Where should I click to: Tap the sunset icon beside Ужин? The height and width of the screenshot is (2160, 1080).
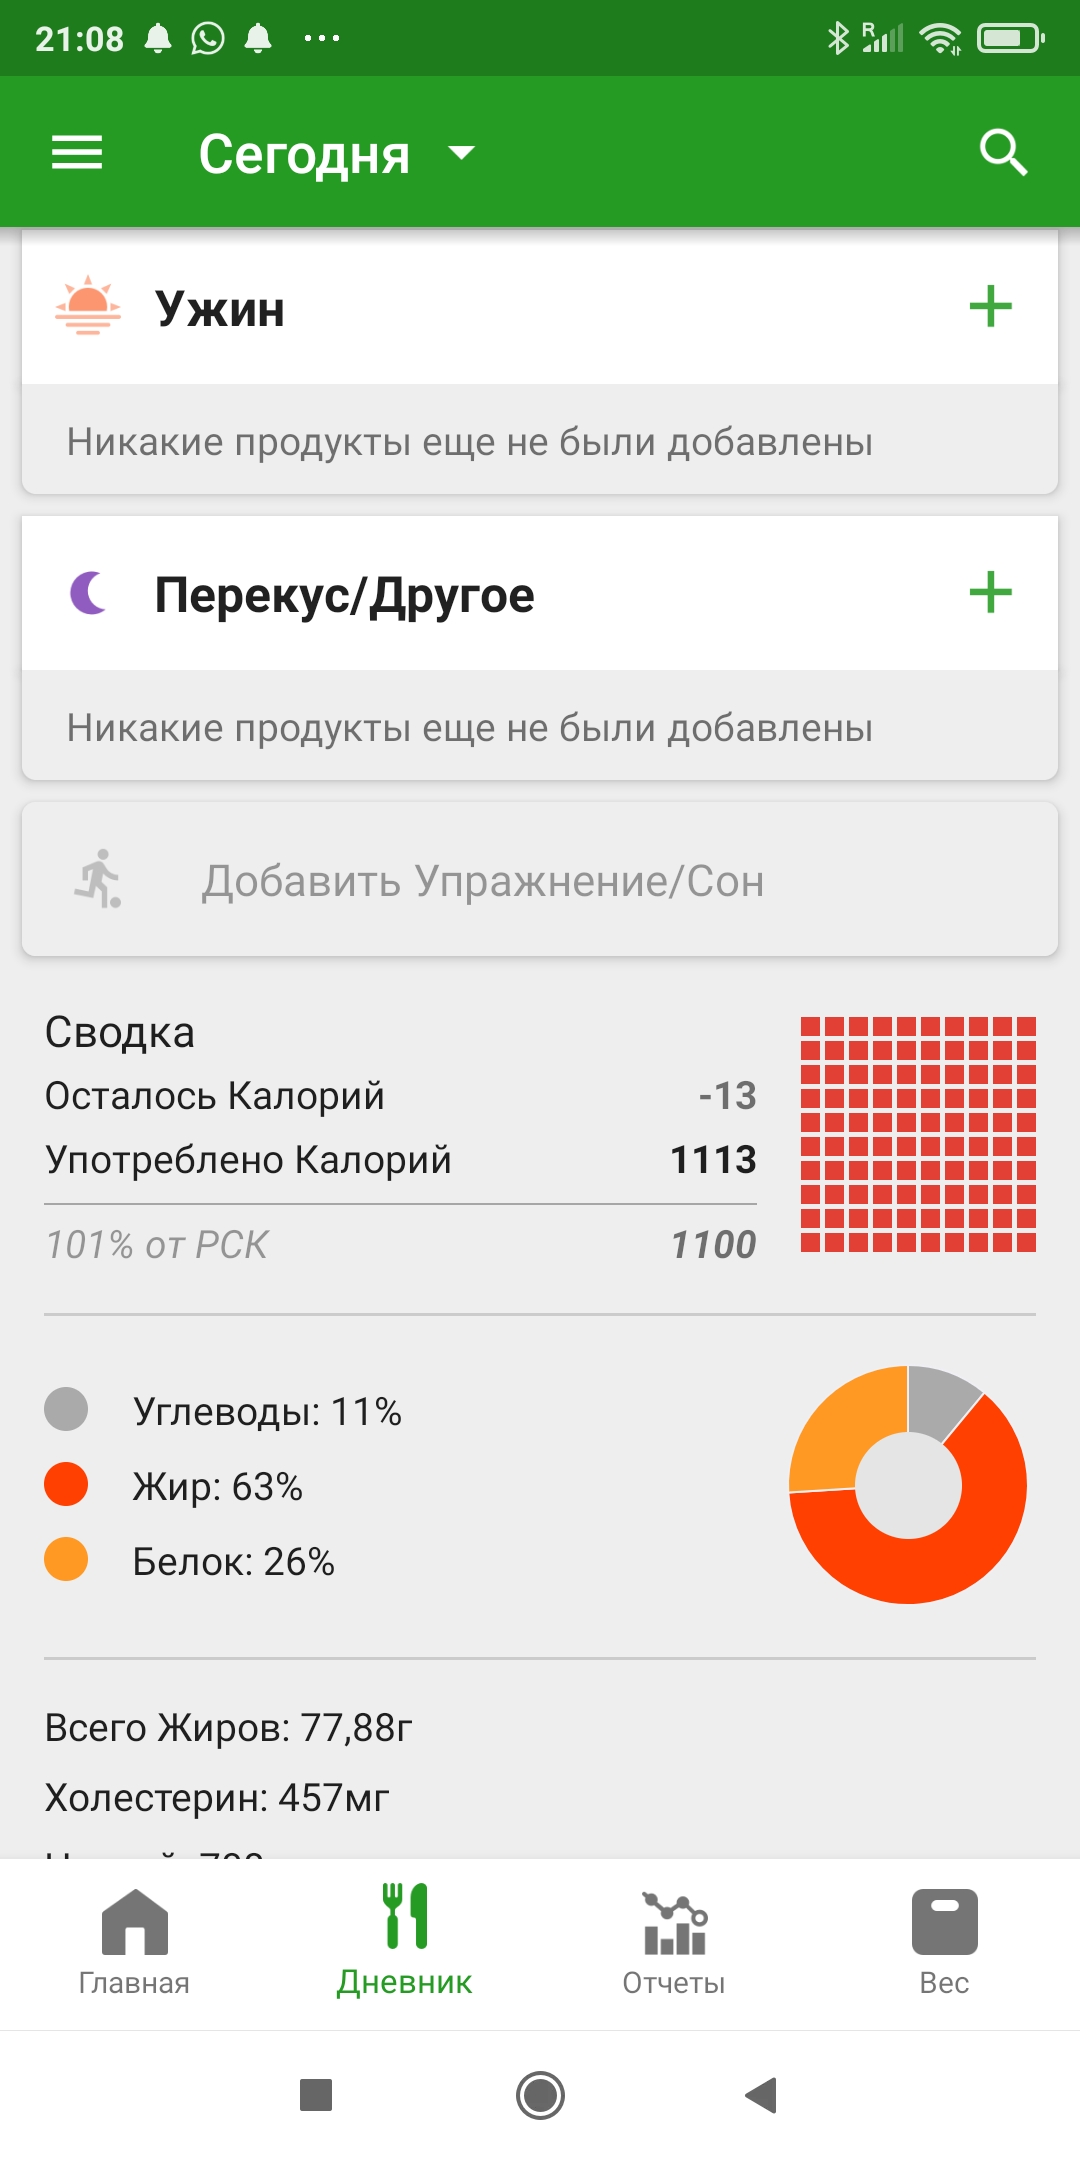point(88,305)
